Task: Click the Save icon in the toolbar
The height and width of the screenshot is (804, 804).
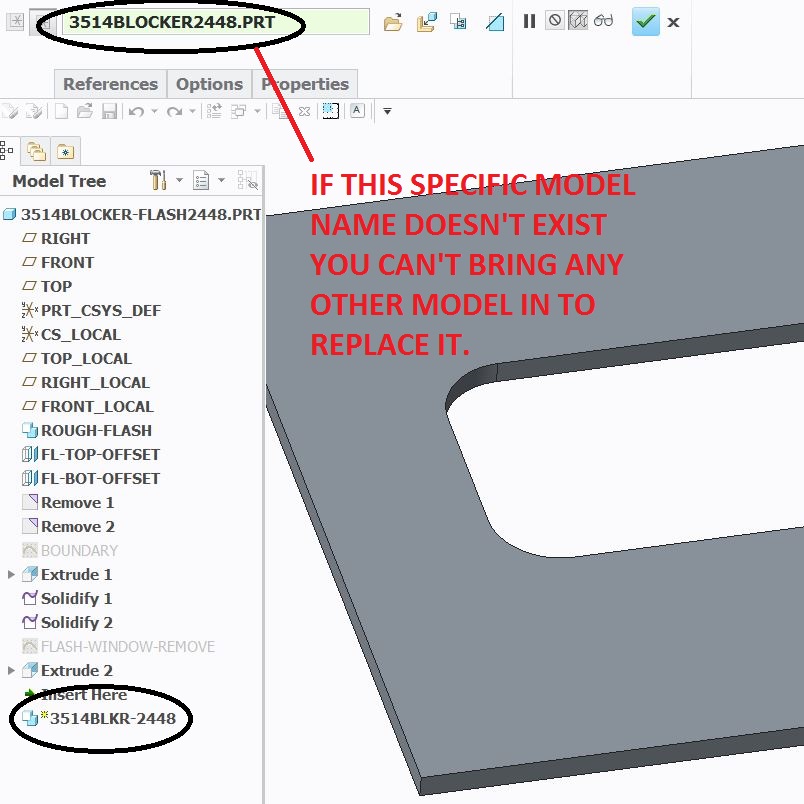Action: [110, 110]
